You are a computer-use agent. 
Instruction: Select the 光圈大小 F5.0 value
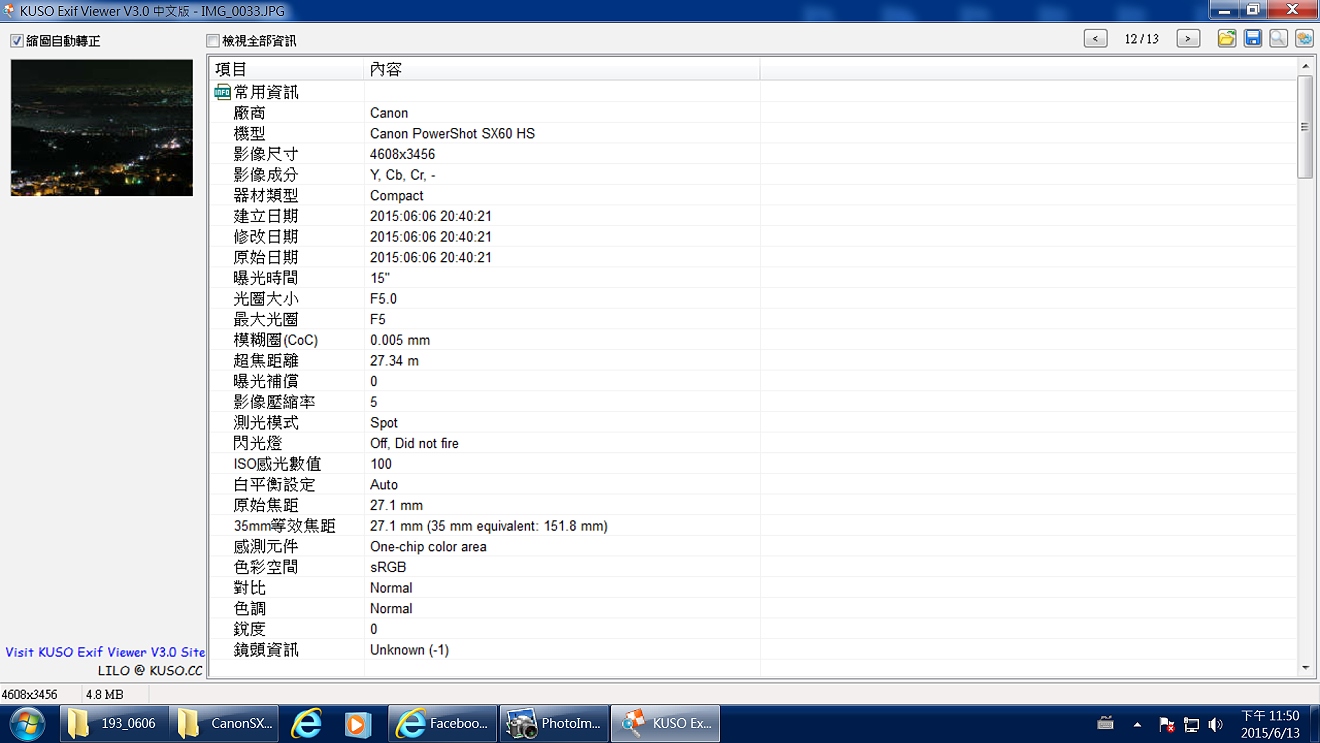coord(383,299)
